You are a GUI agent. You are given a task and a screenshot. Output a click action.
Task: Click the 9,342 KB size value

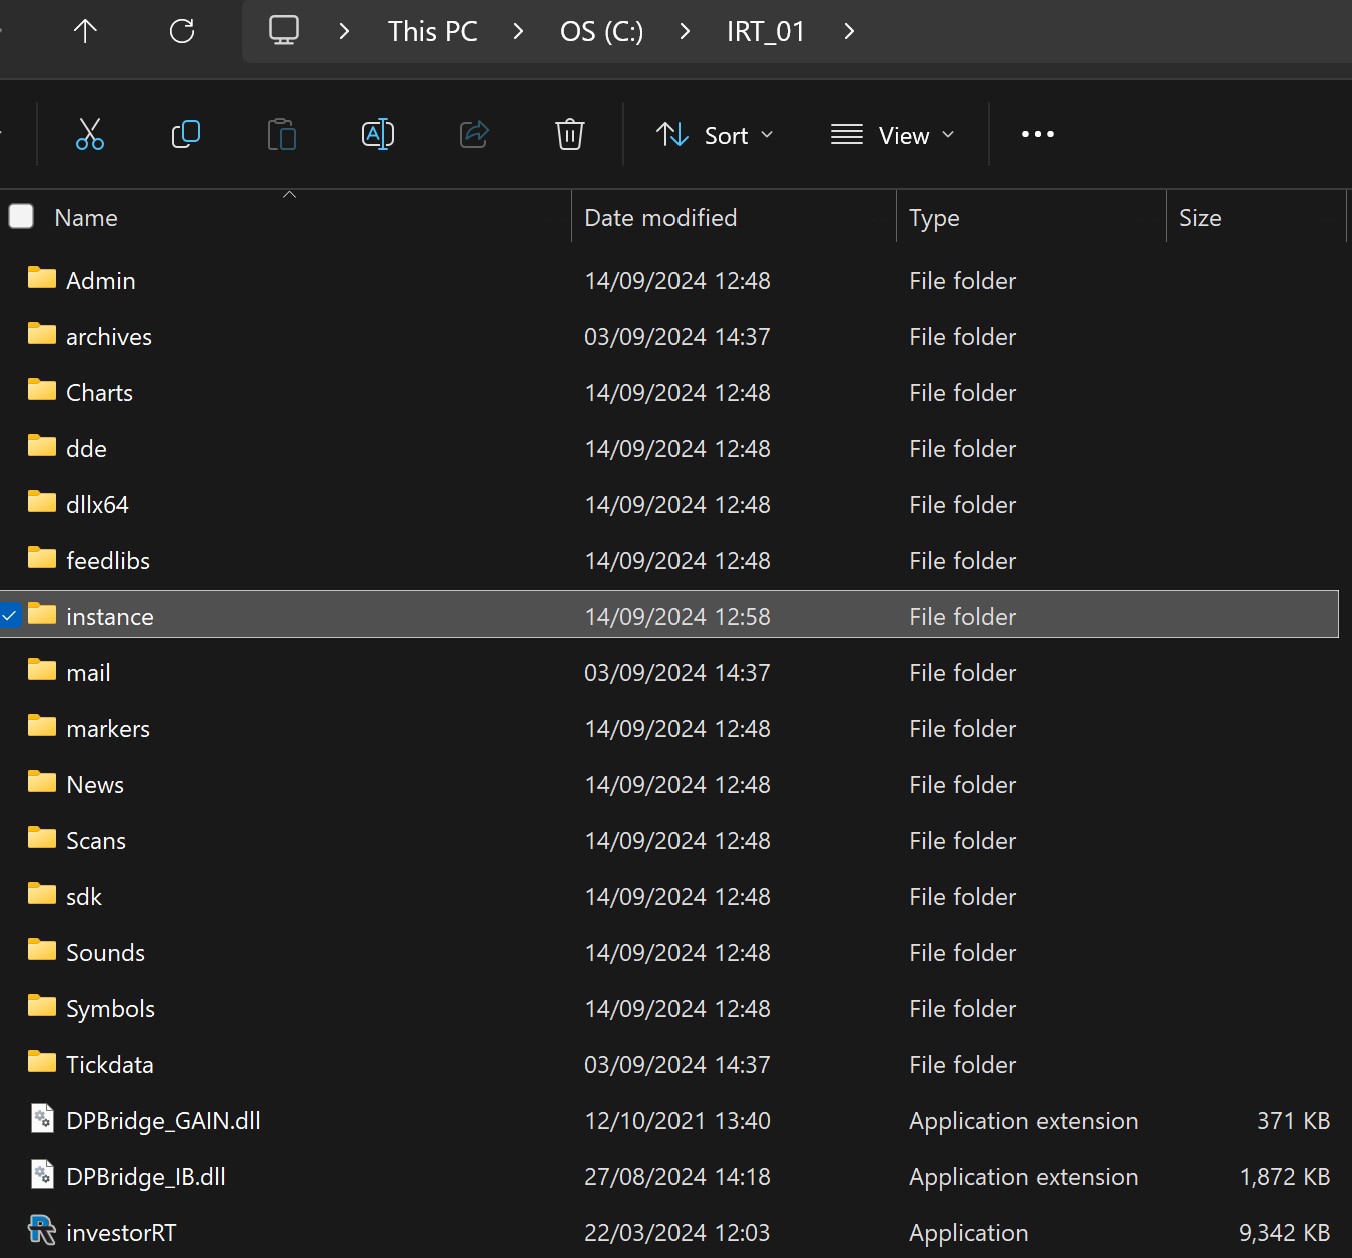pyautogui.click(x=1284, y=1233)
